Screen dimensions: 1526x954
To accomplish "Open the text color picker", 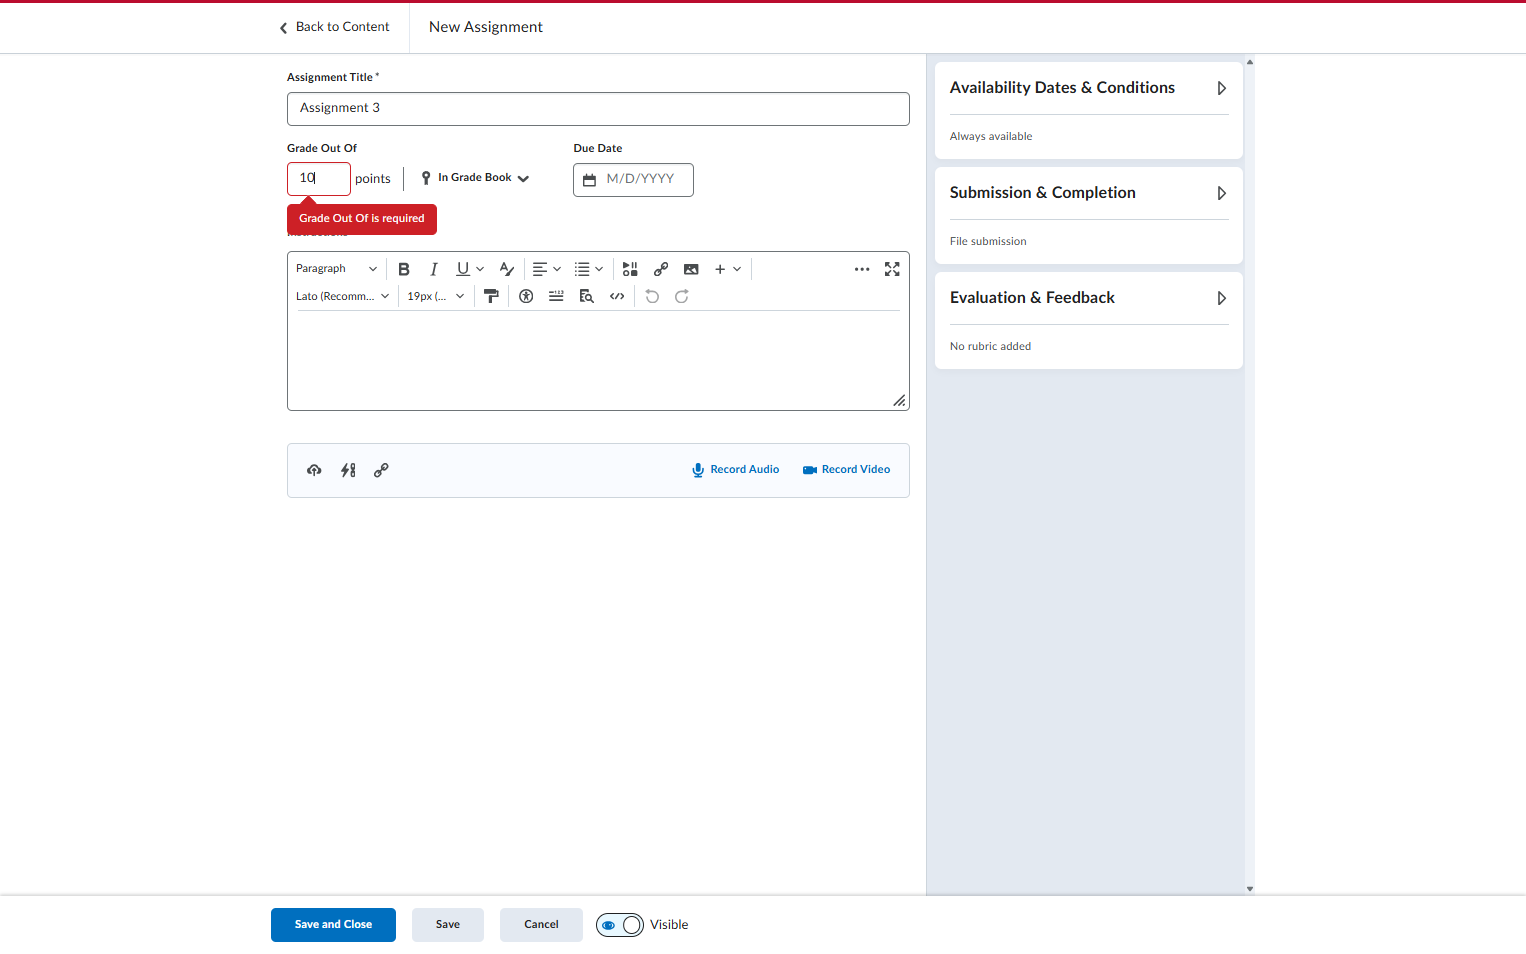I will tap(507, 269).
